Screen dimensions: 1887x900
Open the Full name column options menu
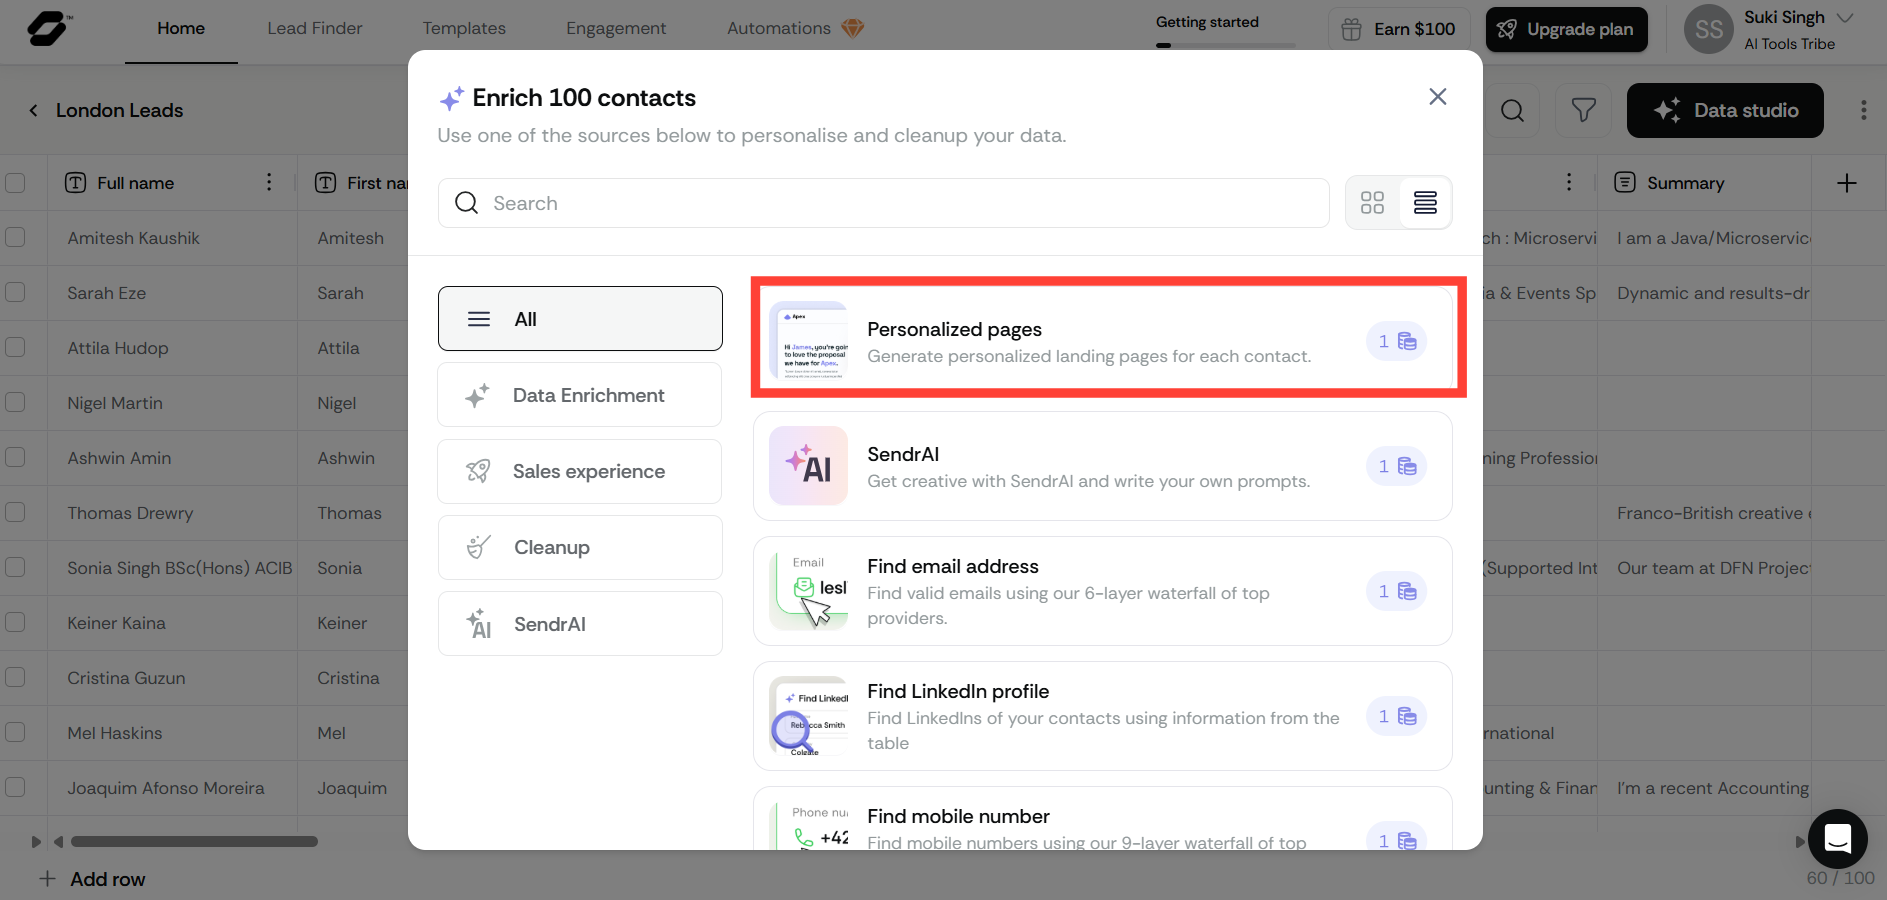point(268,183)
